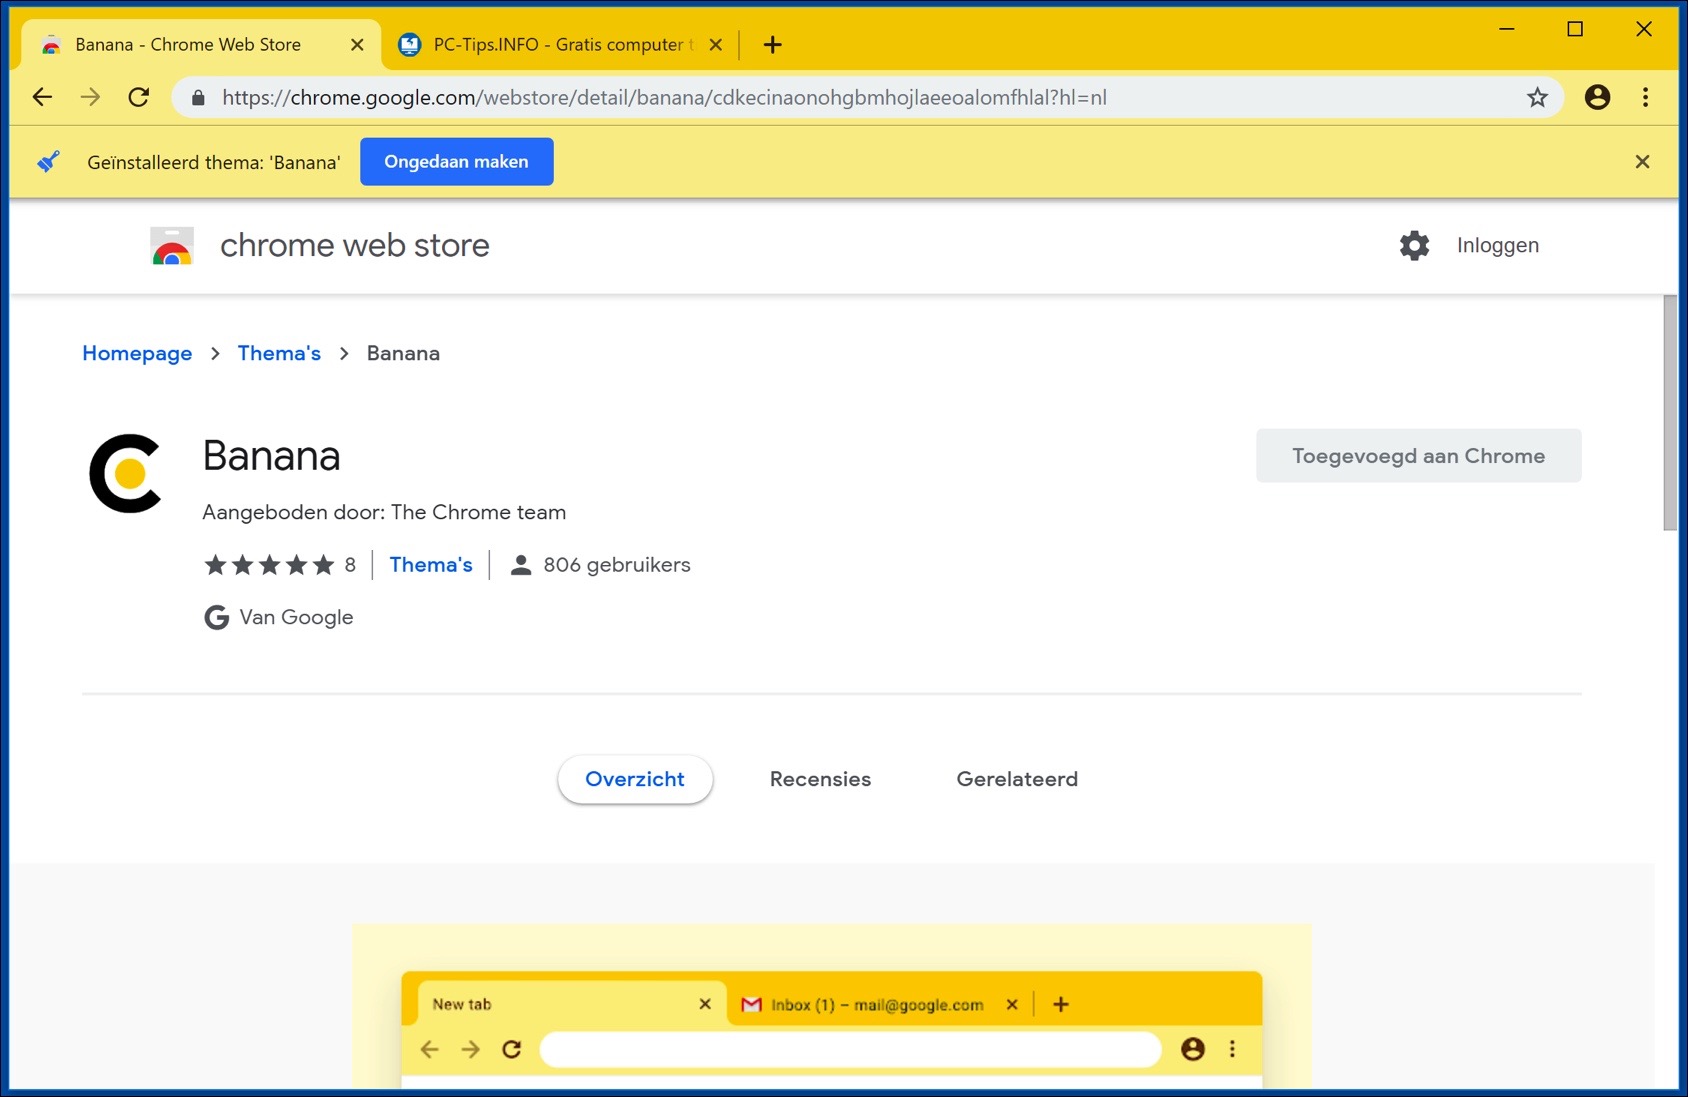The width and height of the screenshot is (1688, 1097).
Task: Select the Overzicht tab
Action: [x=635, y=779]
